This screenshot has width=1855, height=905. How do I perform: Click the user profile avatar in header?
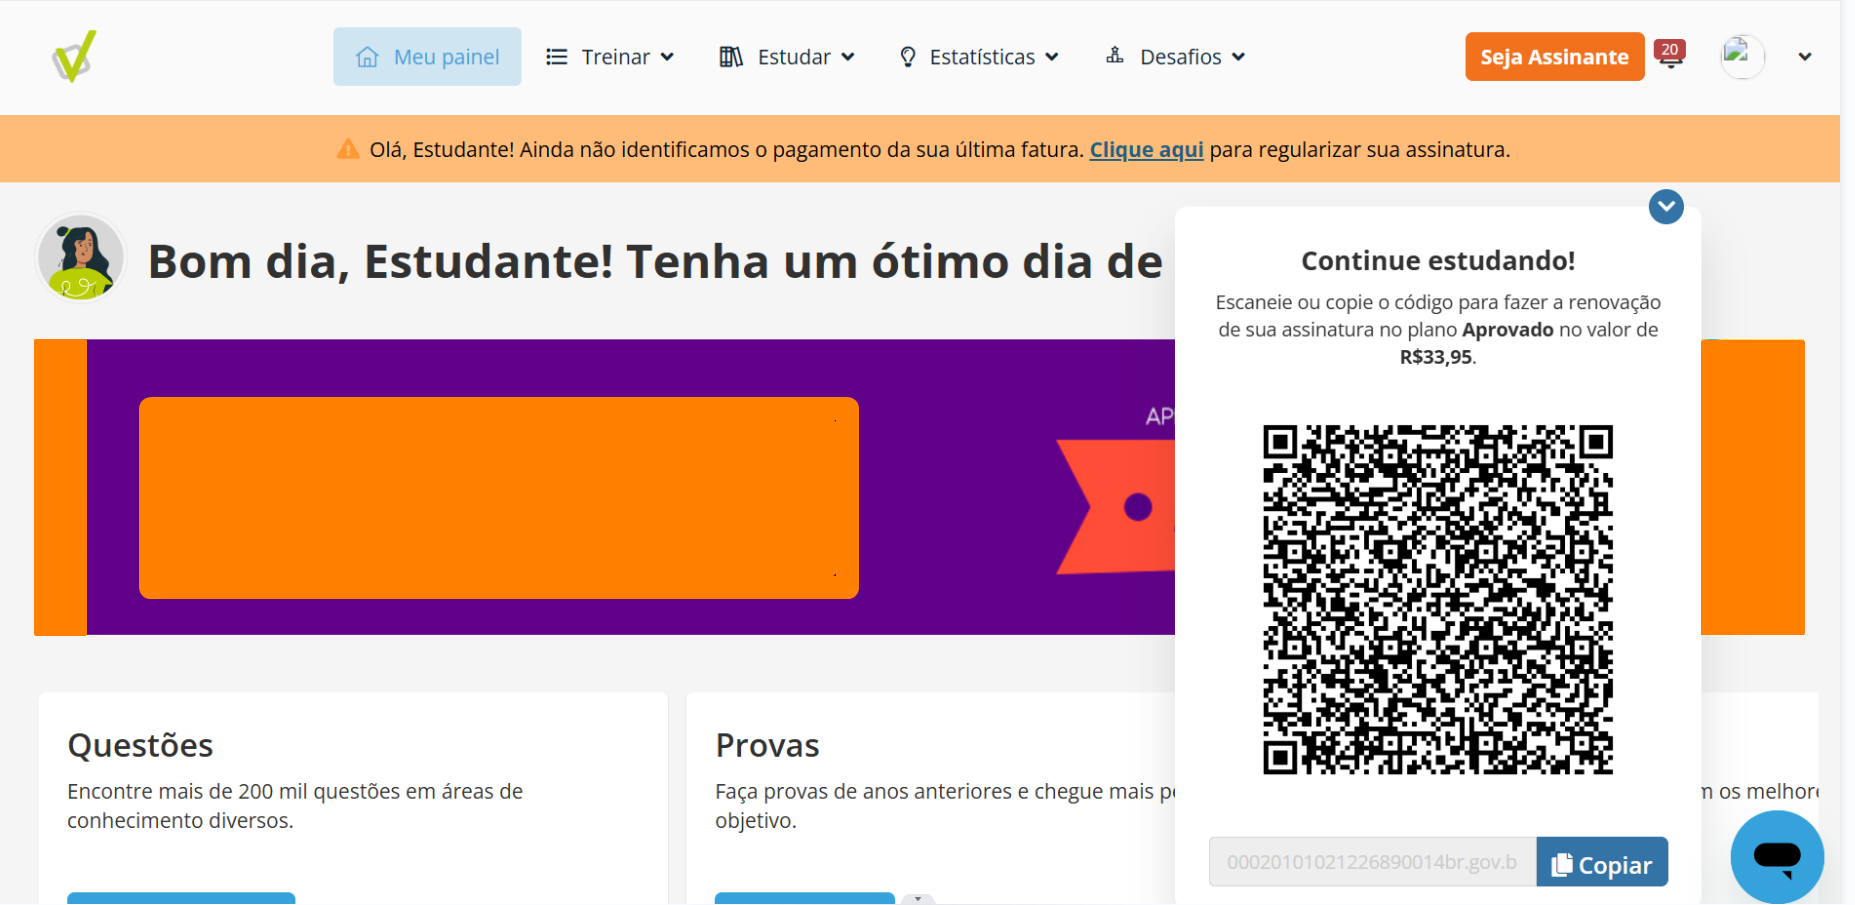1742,57
